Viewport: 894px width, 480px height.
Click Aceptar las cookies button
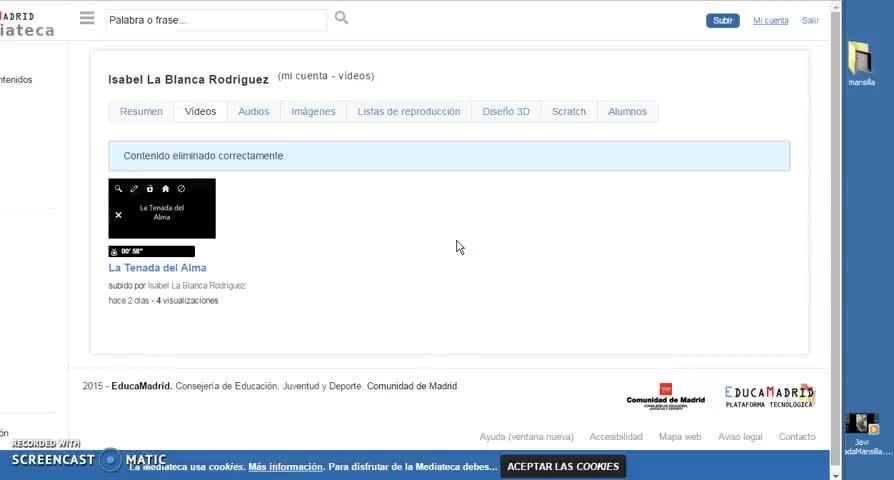(x=563, y=466)
